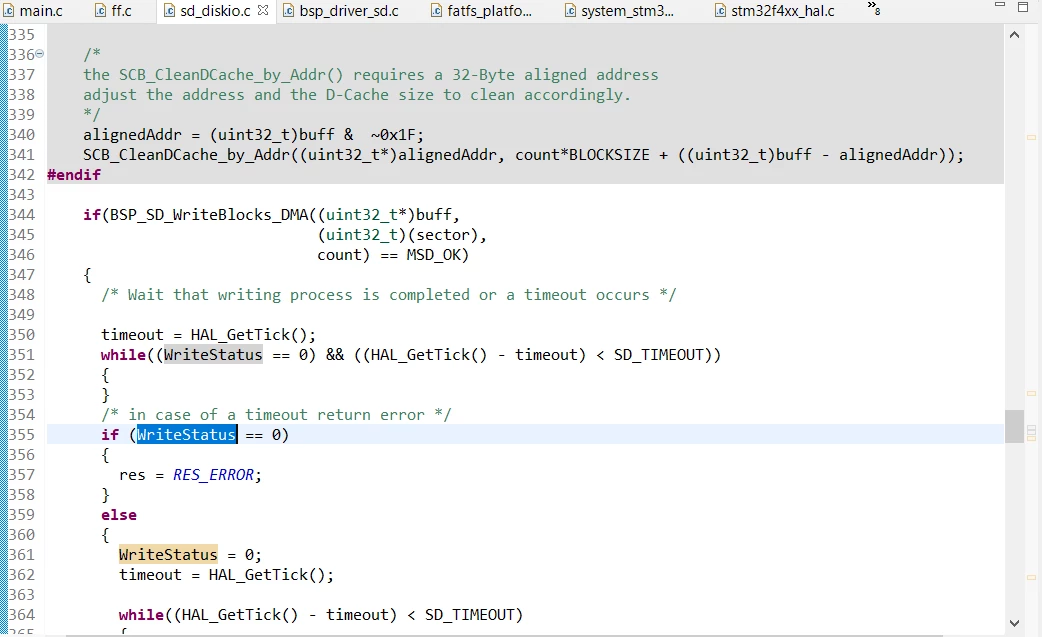Minimize the editor area
The width and height of the screenshot is (1042, 637).
point(999,5)
